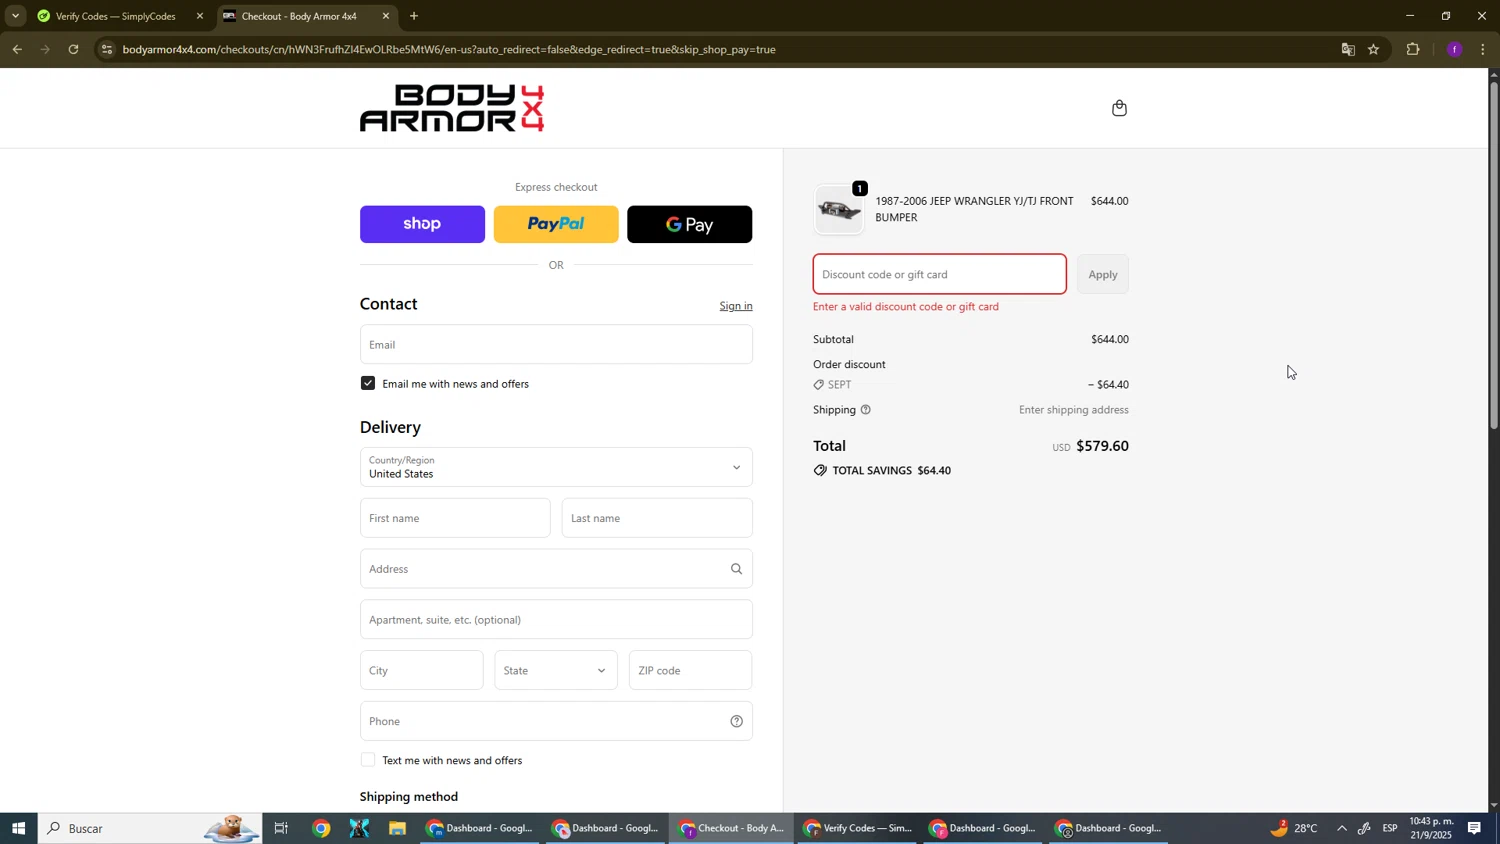Screen dimensions: 1500x844
Task: Open Task View on taskbar
Action: (x=282, y=828)
